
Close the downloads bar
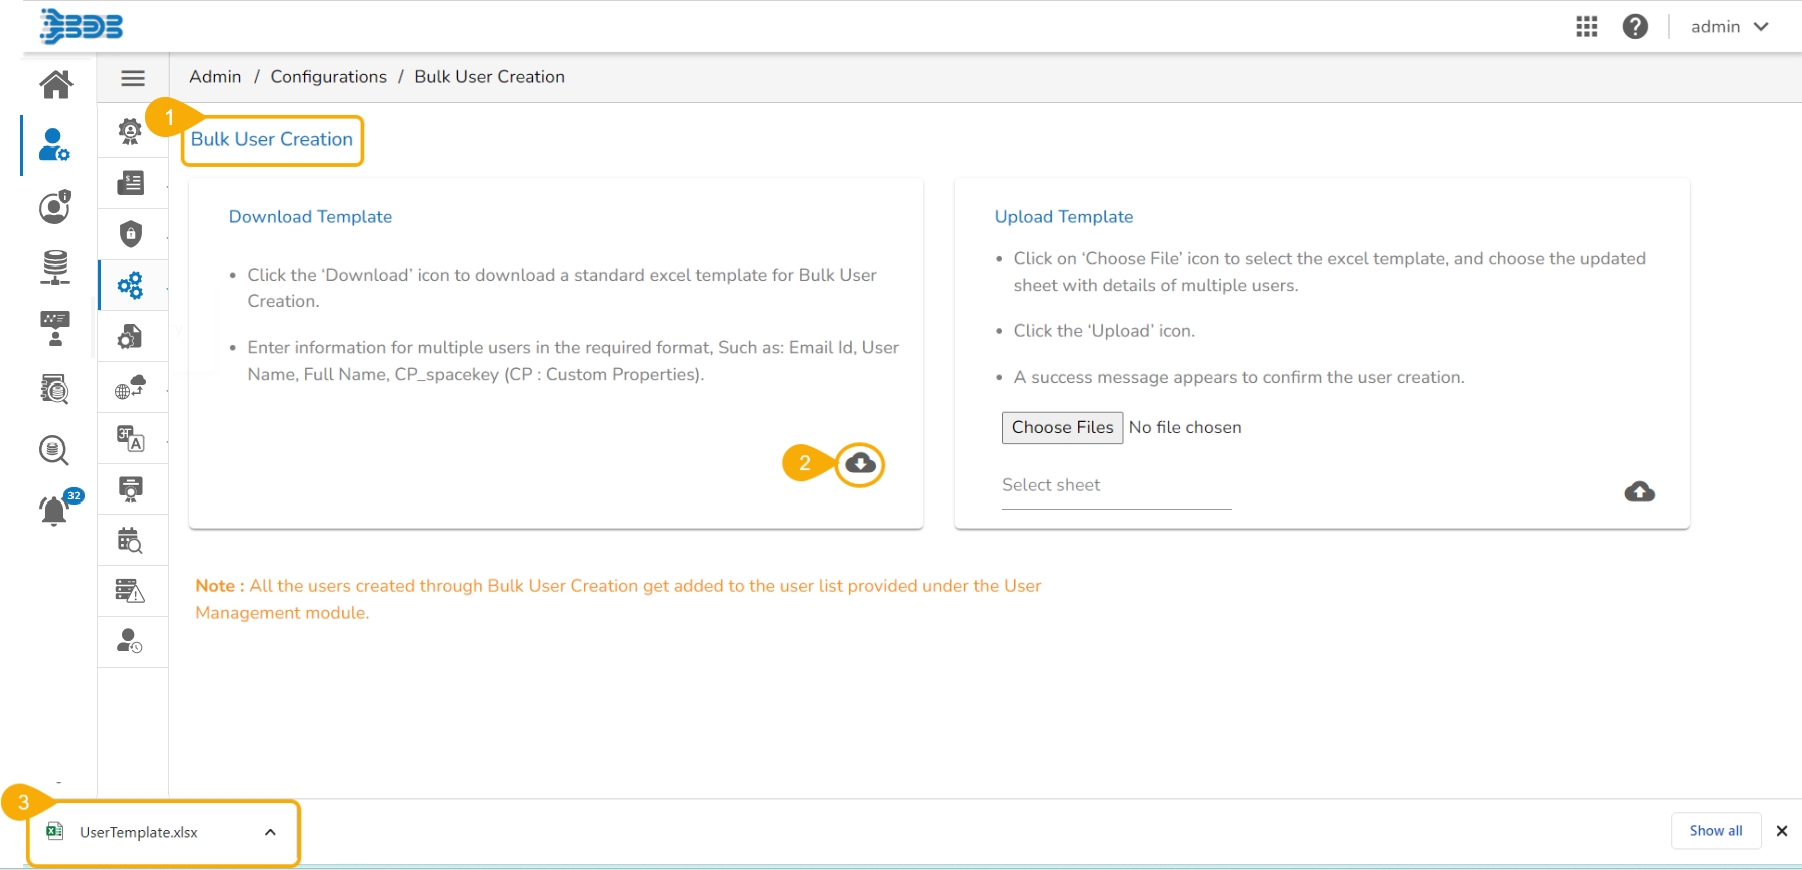1782,831
